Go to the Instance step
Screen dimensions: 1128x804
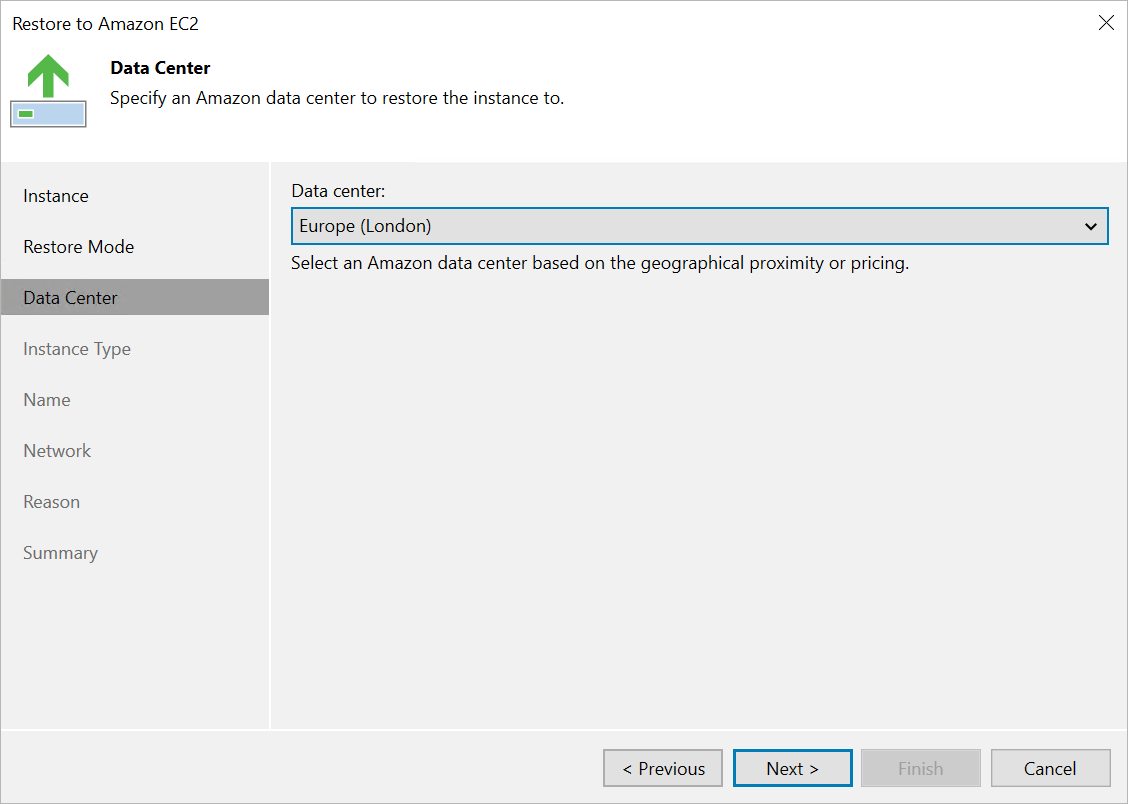tap(56, 196)
